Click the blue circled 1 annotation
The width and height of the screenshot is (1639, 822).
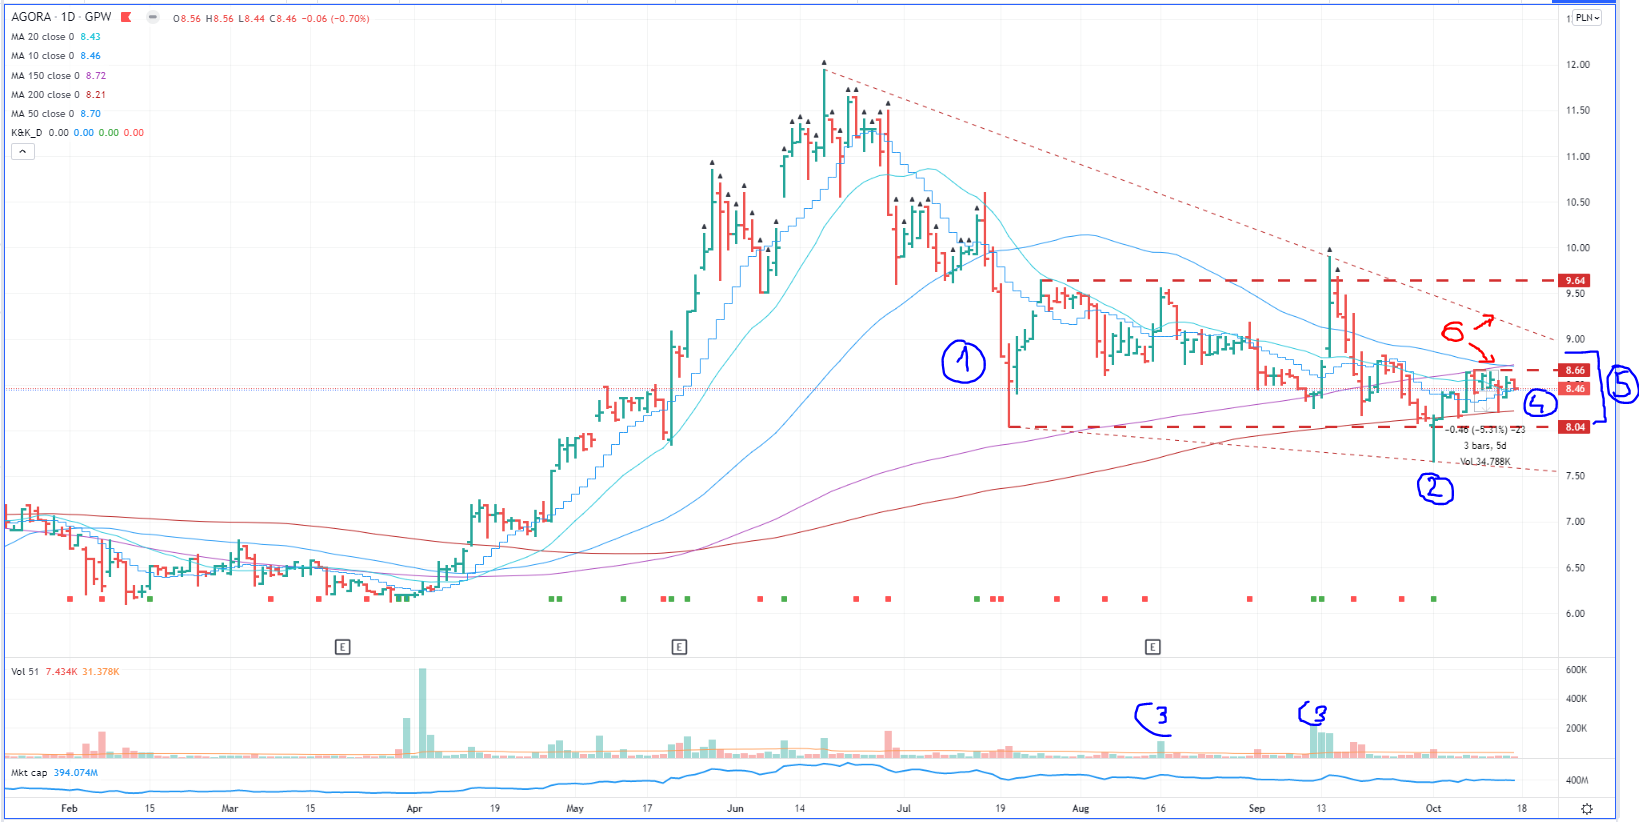(963, 362)
